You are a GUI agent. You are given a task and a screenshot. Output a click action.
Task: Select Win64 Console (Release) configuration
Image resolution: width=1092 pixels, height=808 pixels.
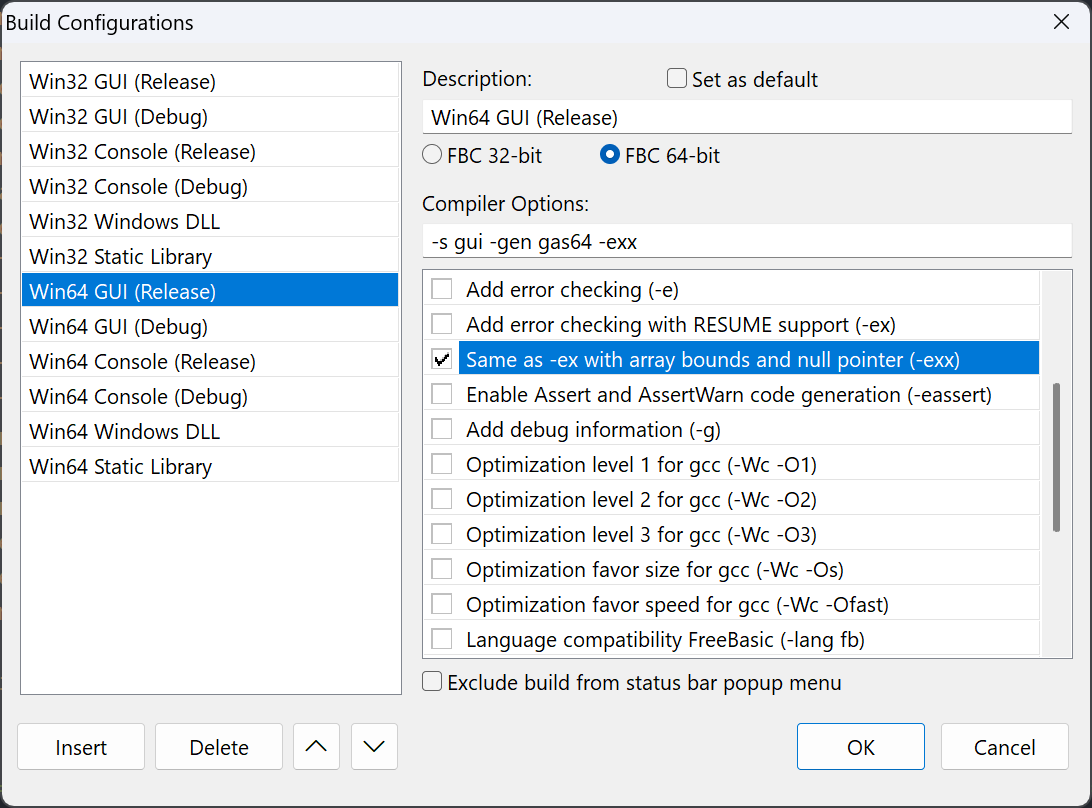pos(210,362)
